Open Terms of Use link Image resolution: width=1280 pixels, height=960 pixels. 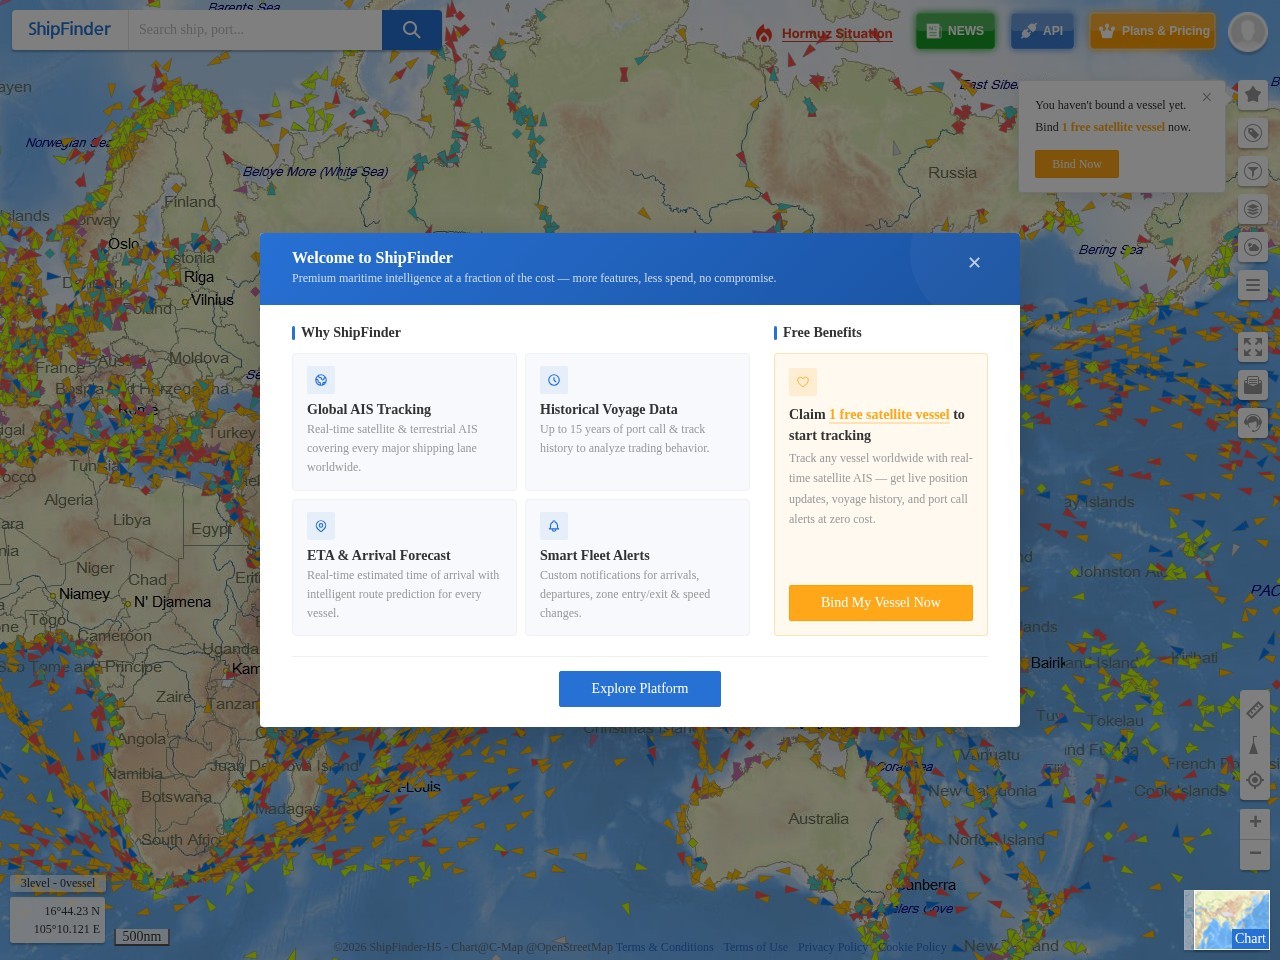(756, 947)
